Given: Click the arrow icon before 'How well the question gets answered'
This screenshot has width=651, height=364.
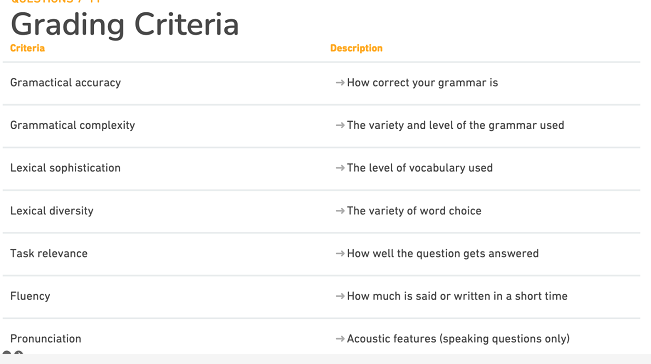Looking at the screenshot, I should 340,254.
